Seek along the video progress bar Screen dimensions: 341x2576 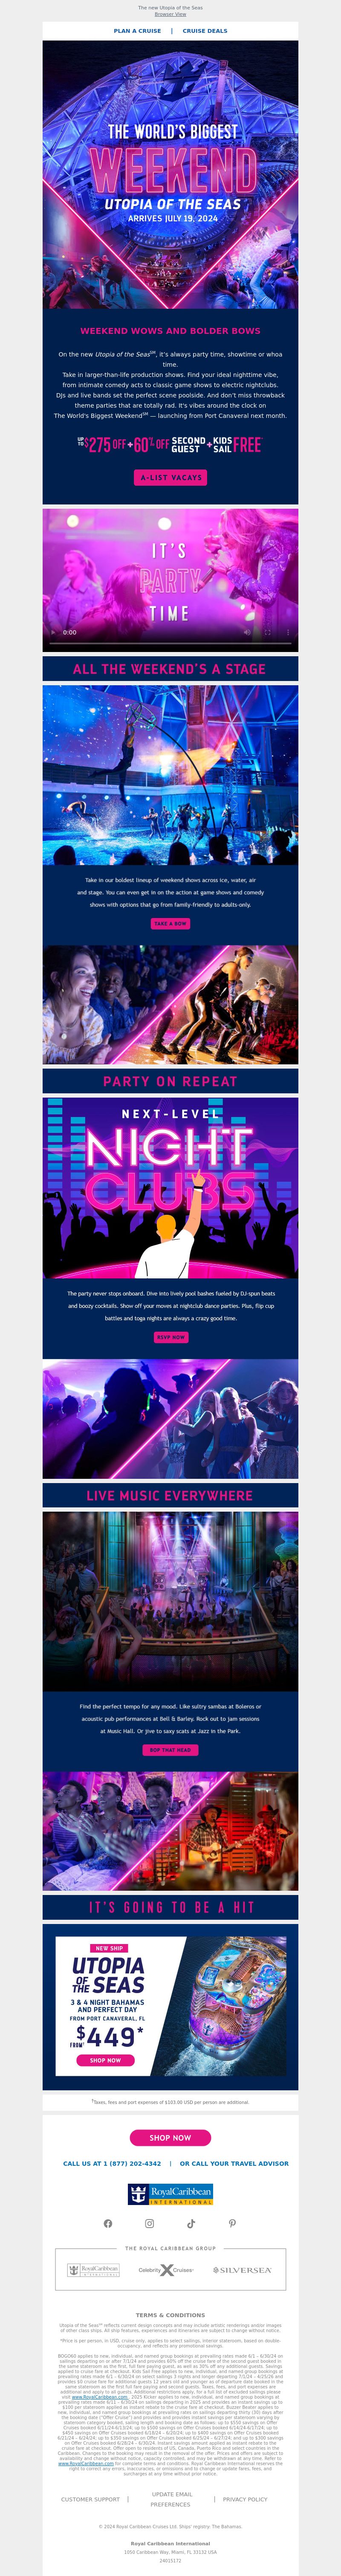pos(170,645)
